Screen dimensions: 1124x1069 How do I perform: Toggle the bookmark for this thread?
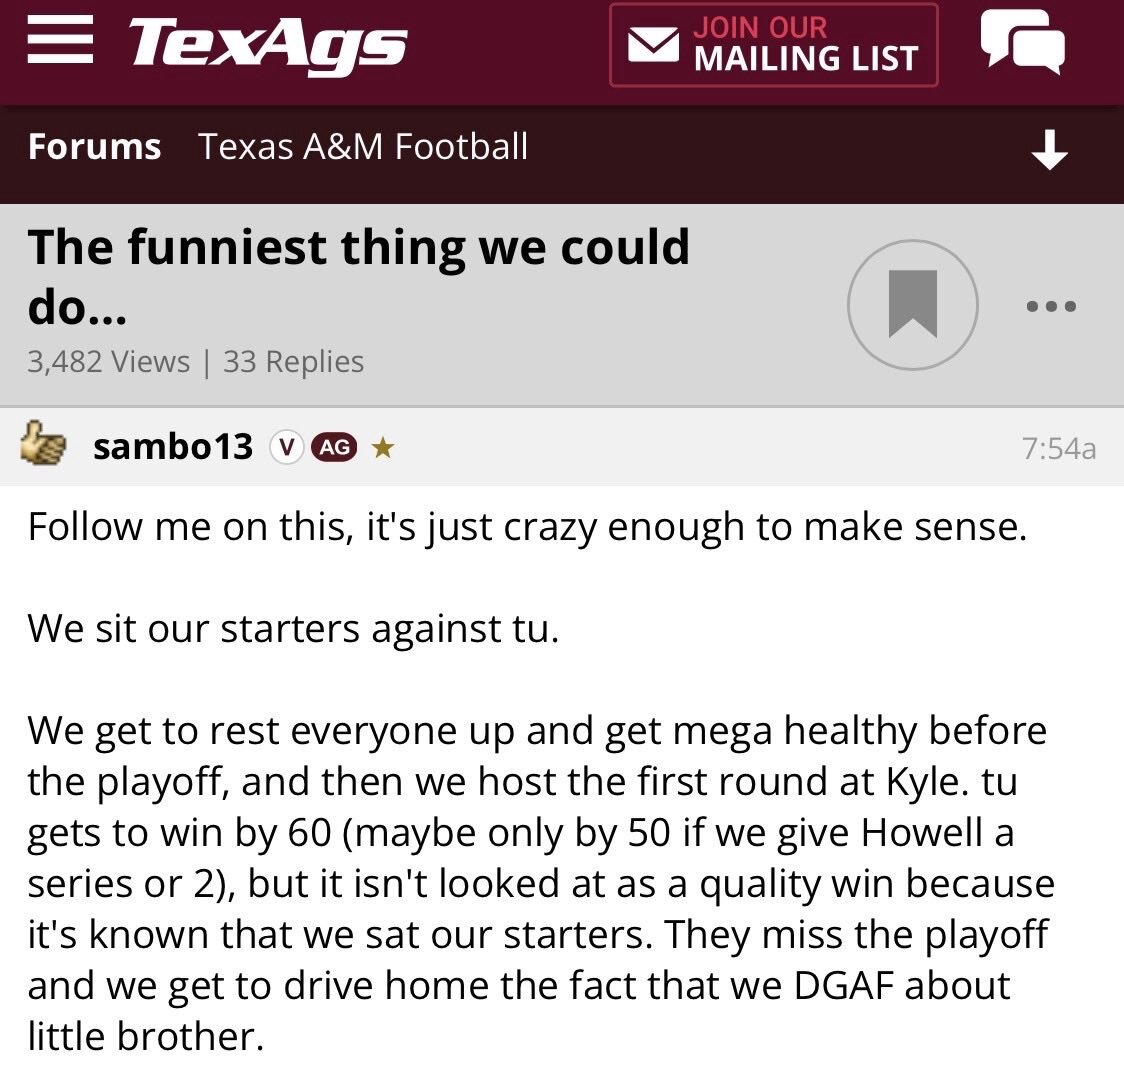(911, 304)
